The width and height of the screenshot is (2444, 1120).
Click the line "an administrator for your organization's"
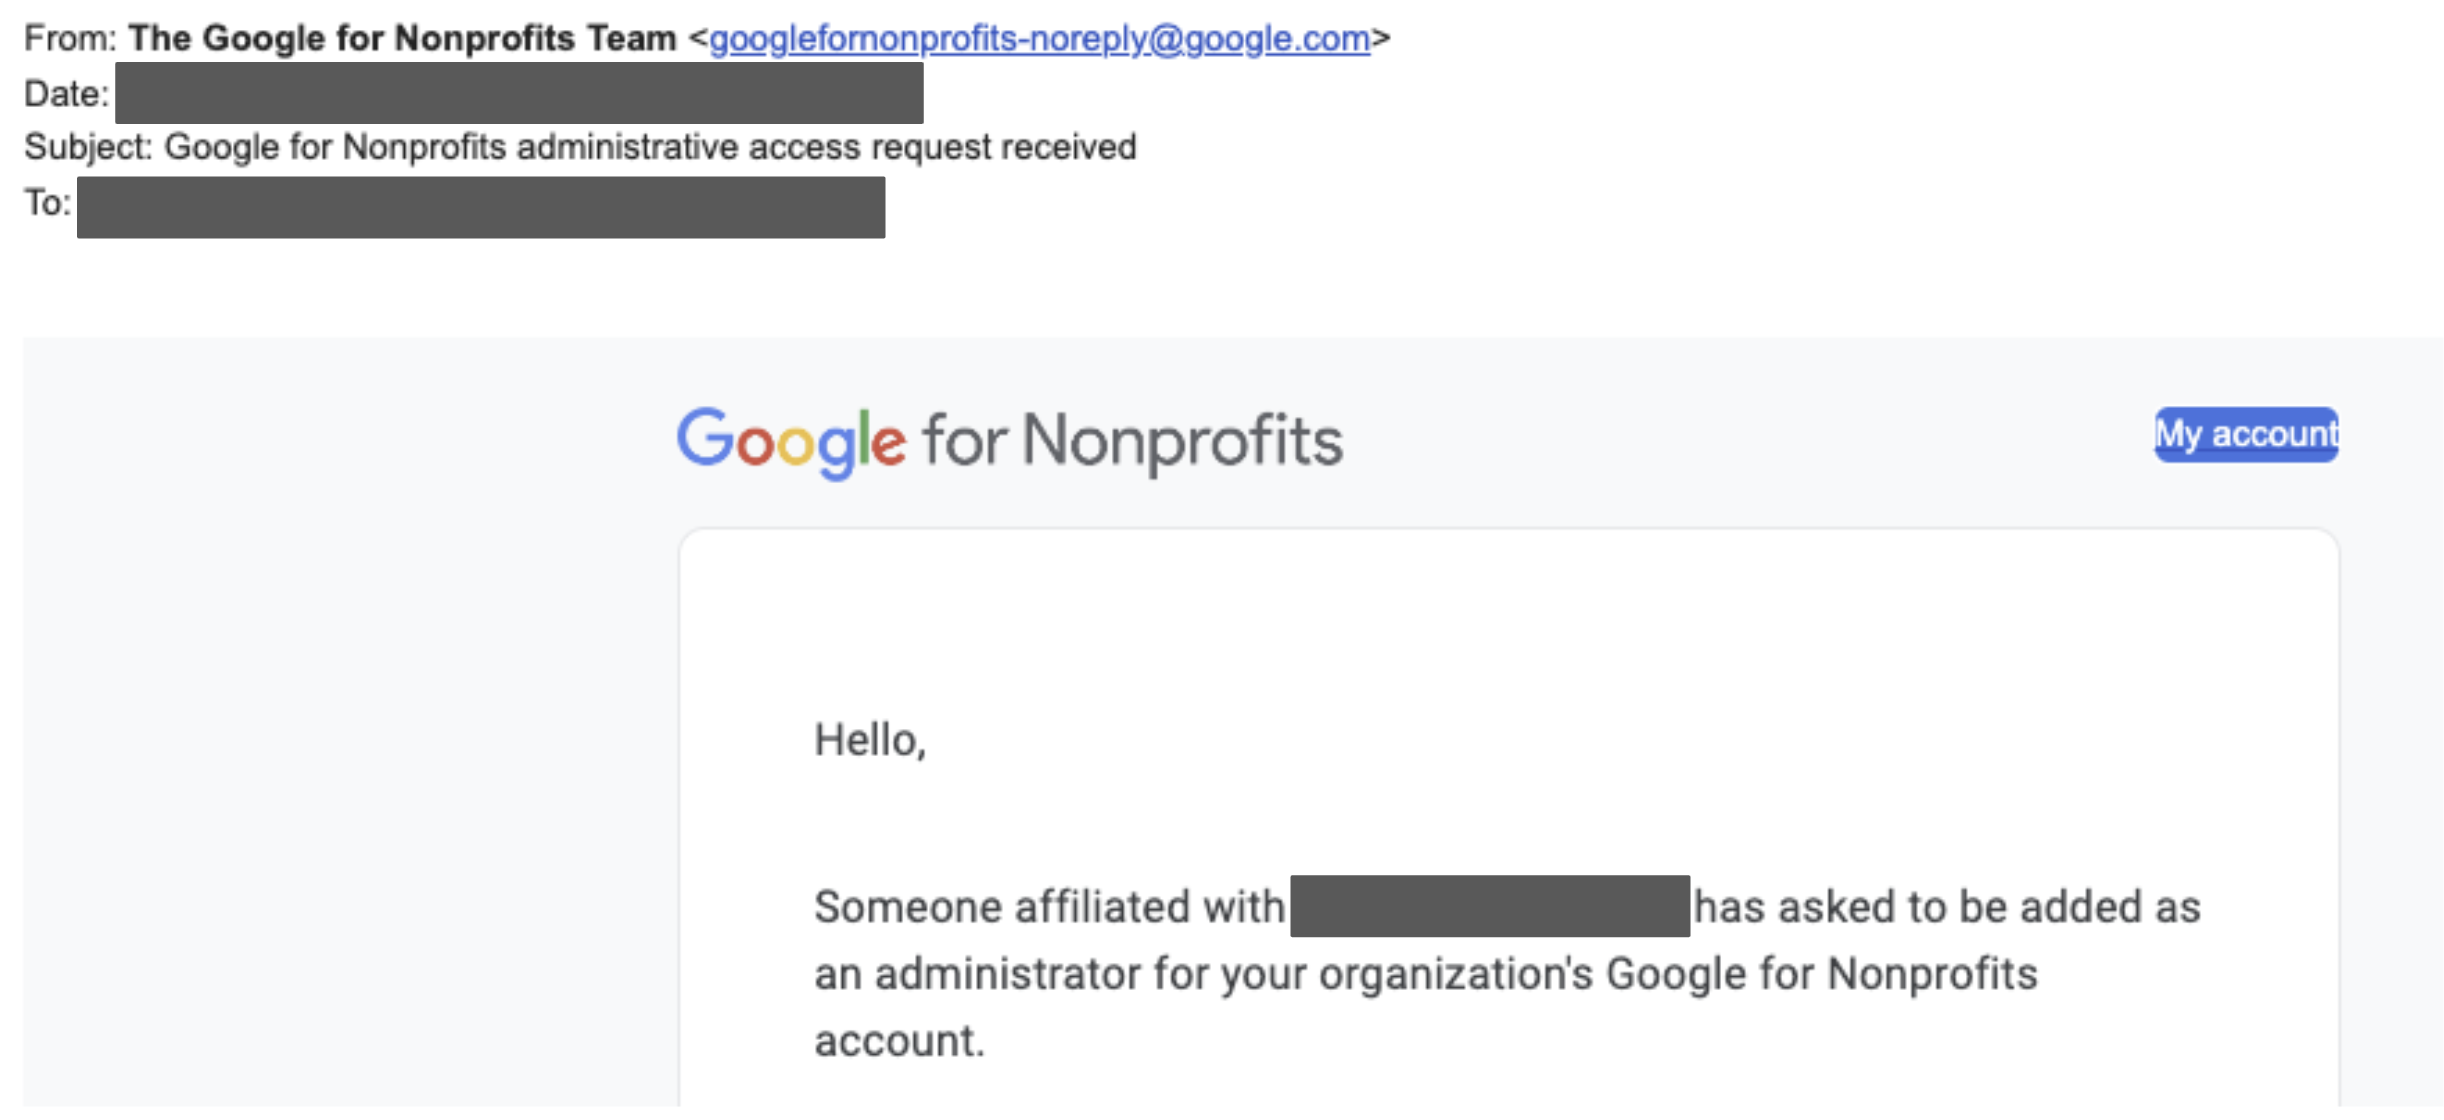[x=1202, y=974]
